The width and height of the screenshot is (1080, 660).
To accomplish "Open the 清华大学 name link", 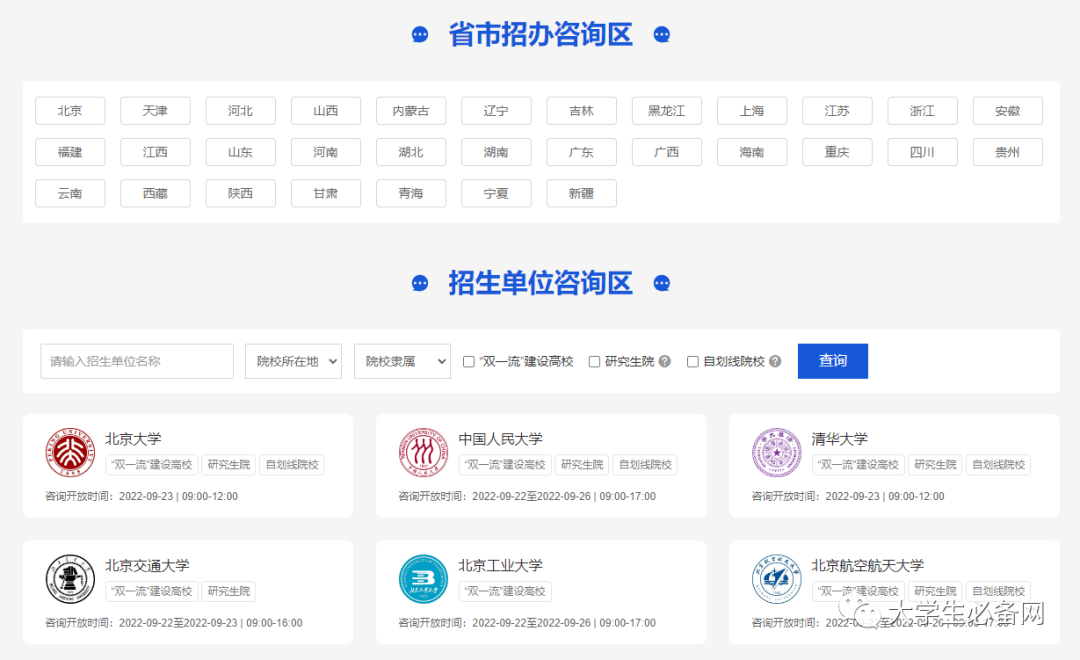I will 840,439.
